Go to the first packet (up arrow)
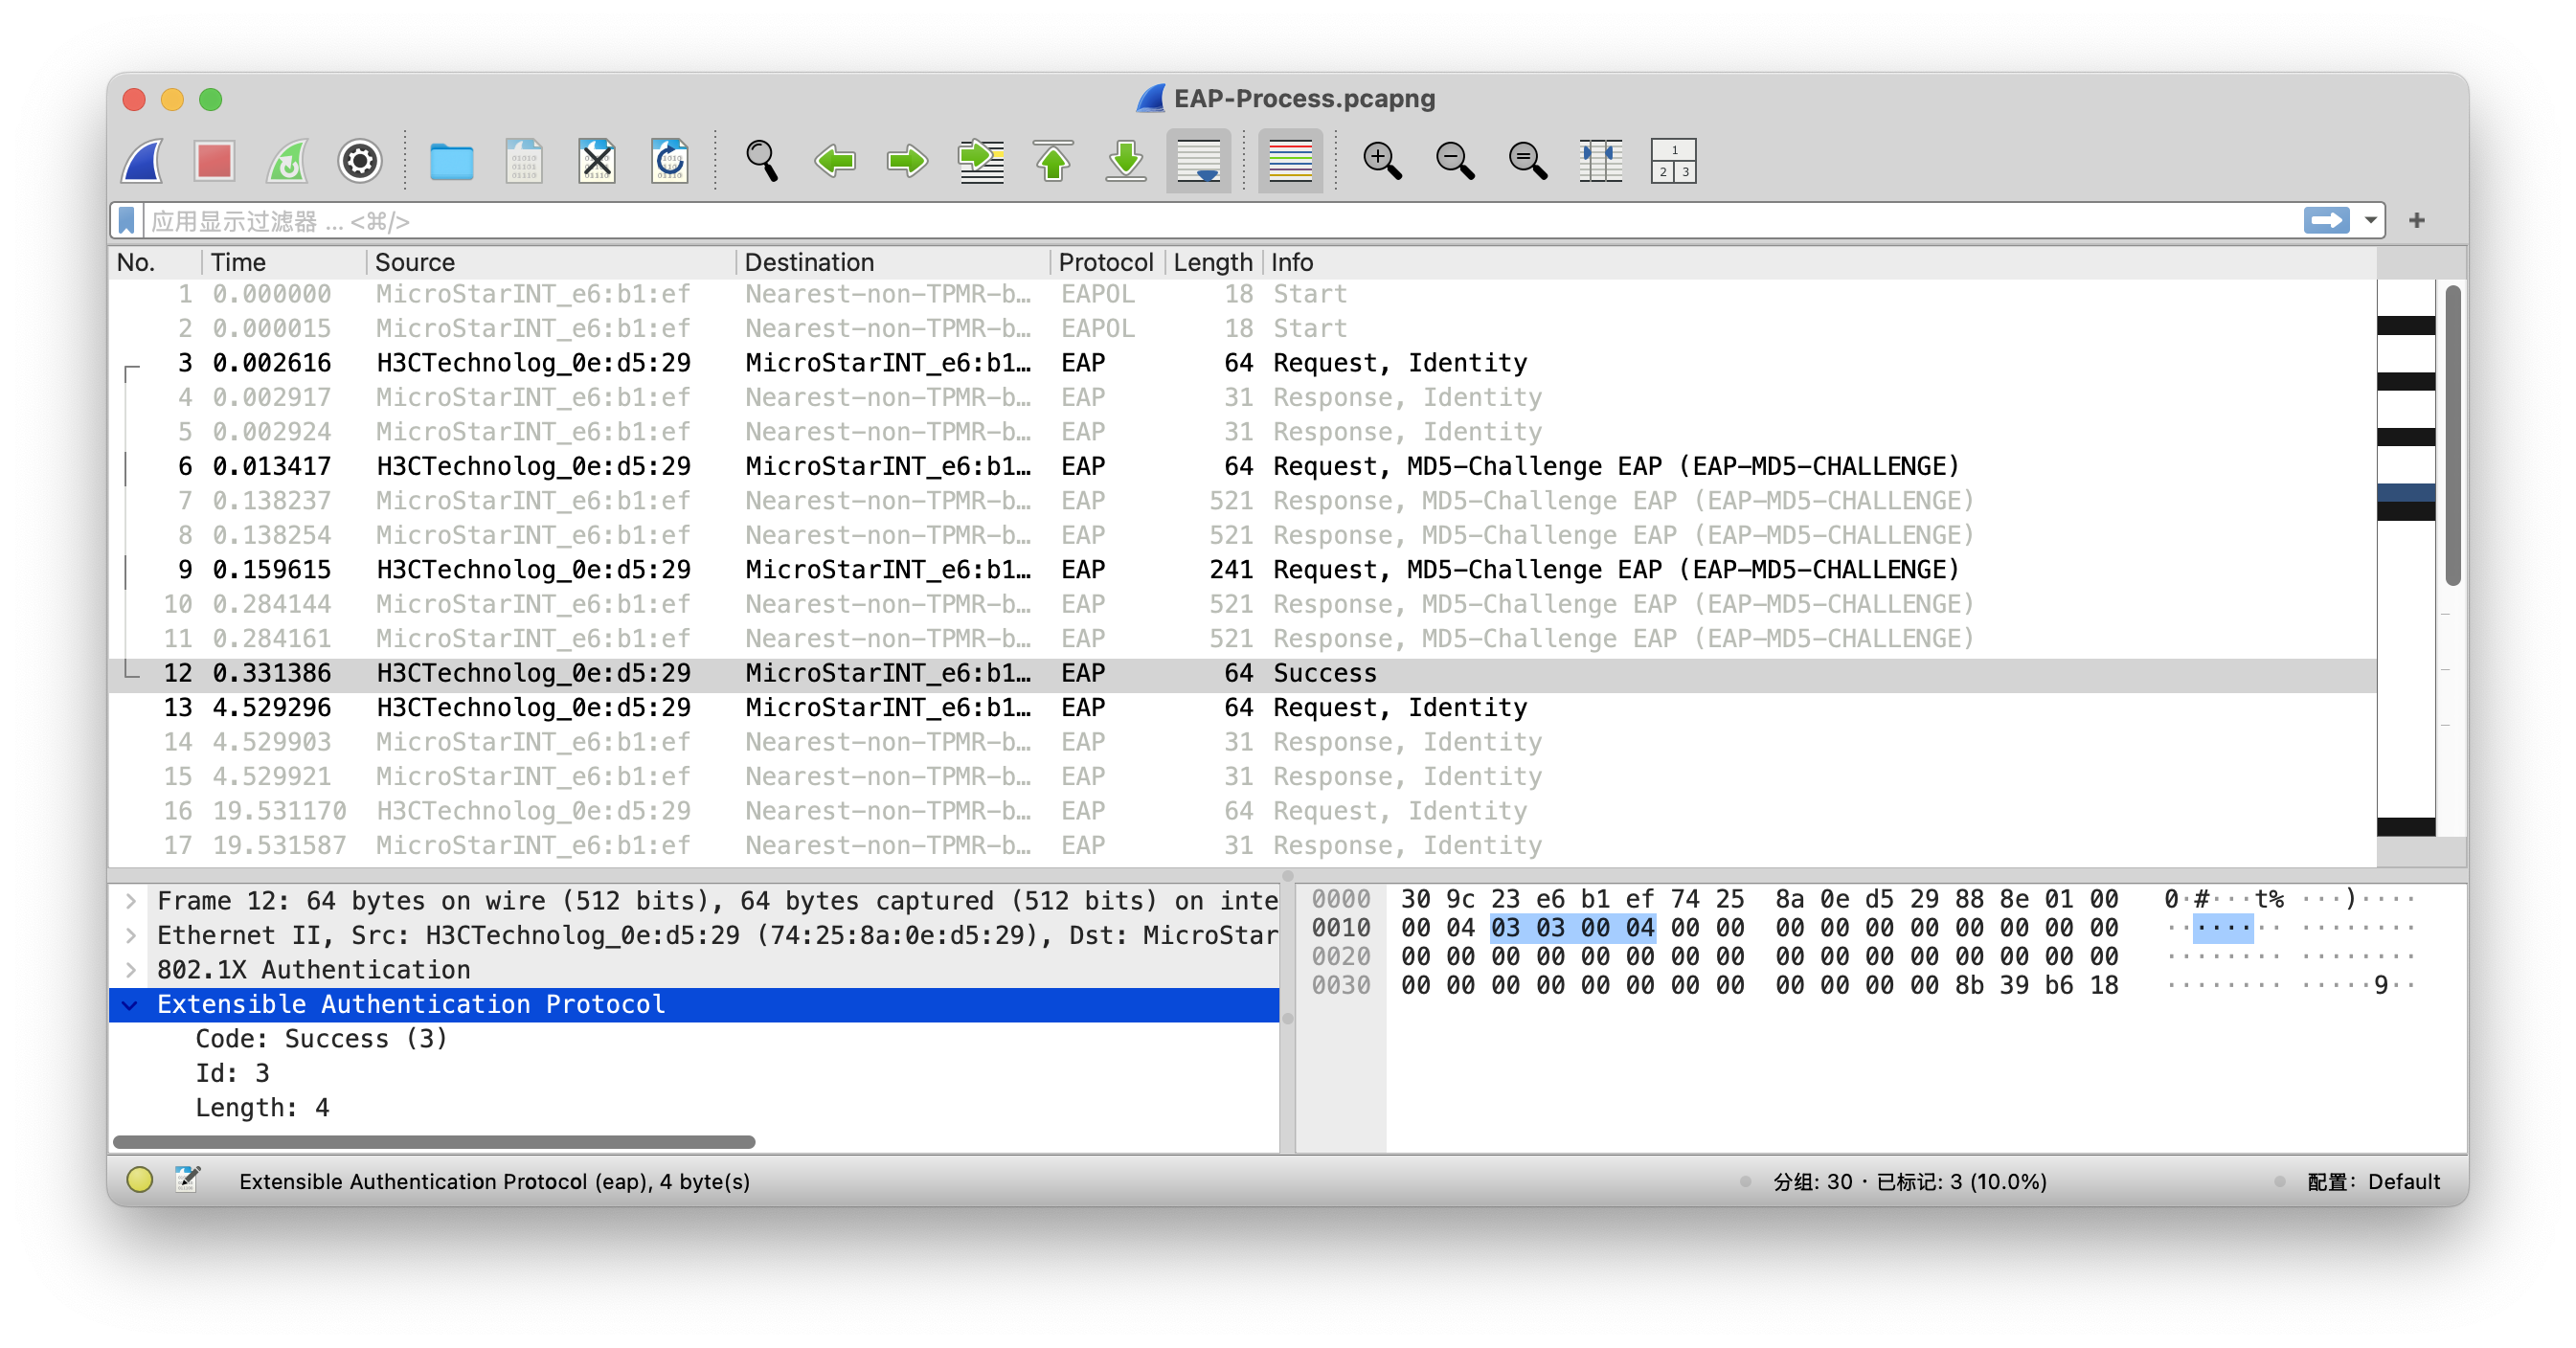 [1053, 160]
